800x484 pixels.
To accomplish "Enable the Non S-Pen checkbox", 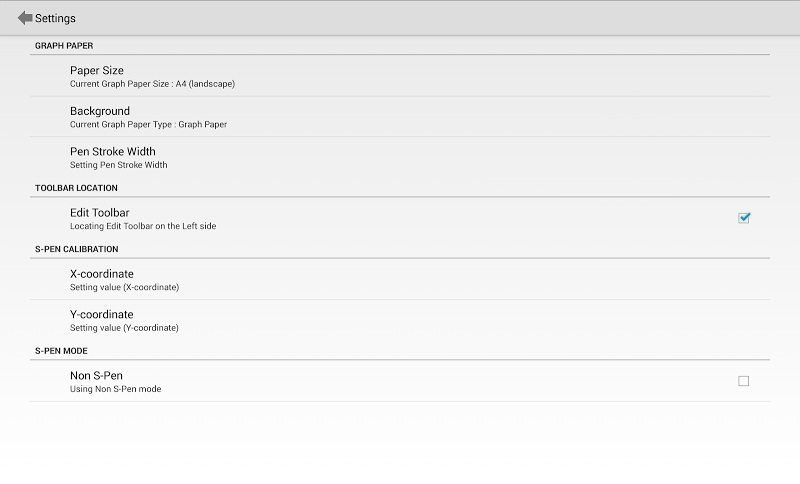I will [743, 381].
